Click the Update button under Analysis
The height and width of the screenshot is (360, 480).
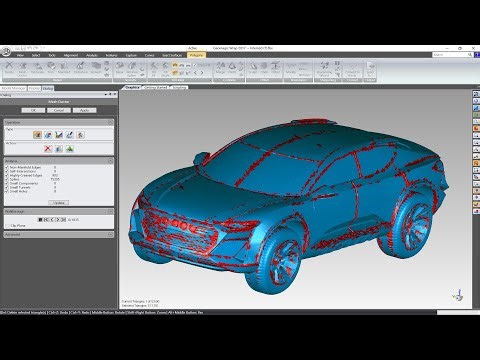(59, 203)
